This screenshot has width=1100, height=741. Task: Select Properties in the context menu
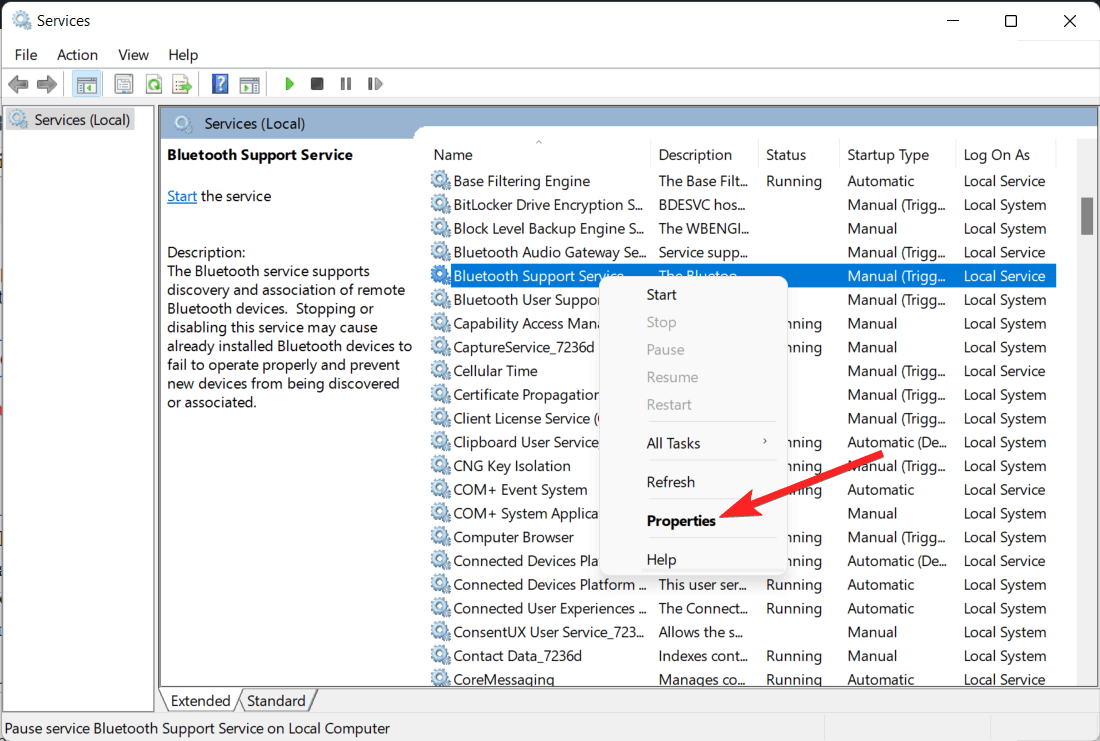point(681,521)
